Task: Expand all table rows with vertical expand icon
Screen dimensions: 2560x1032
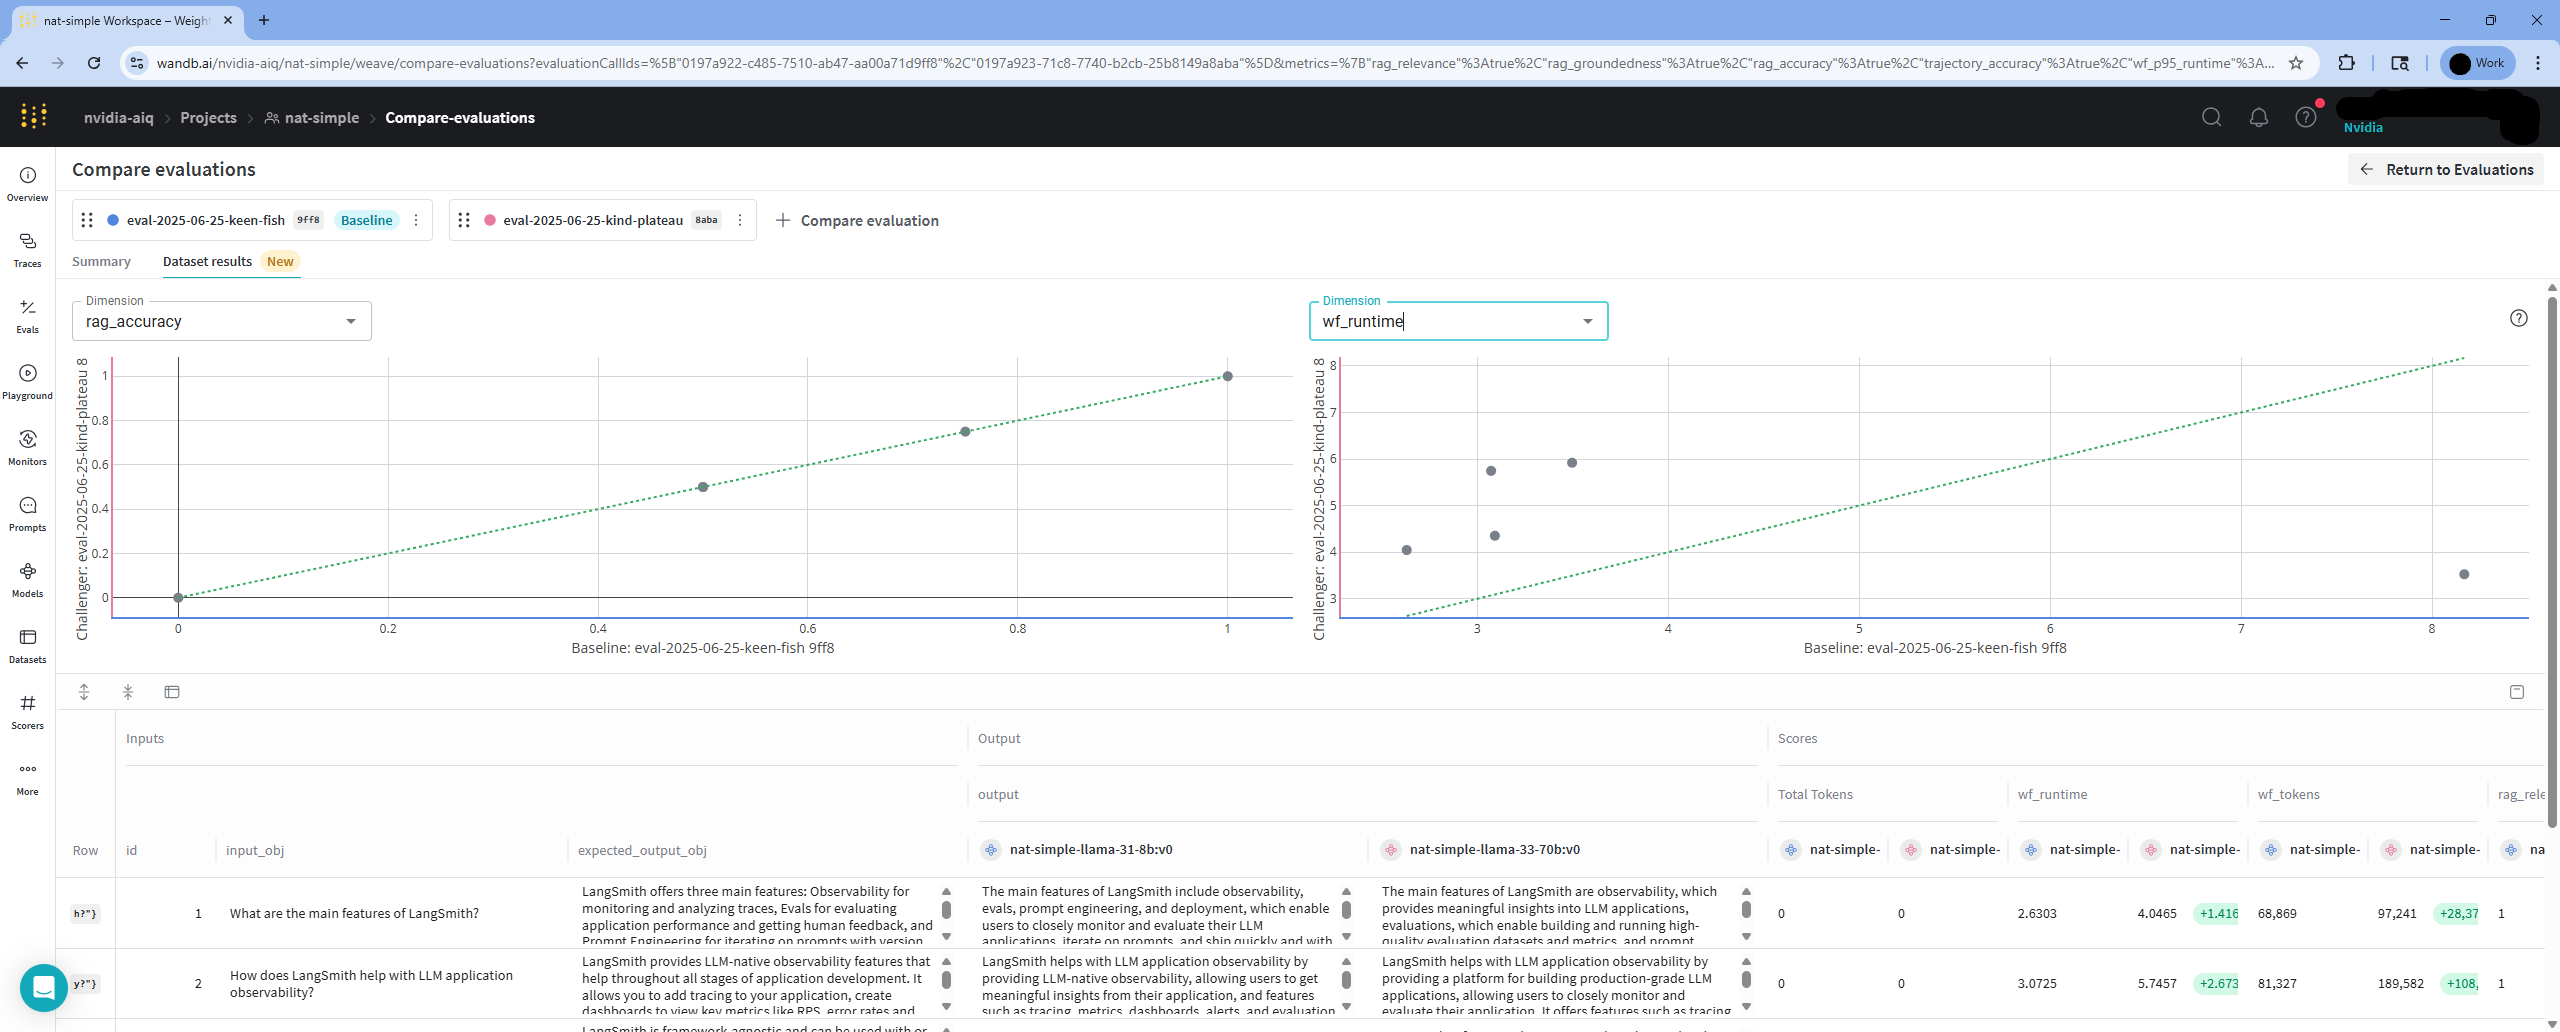Action: 84,691
